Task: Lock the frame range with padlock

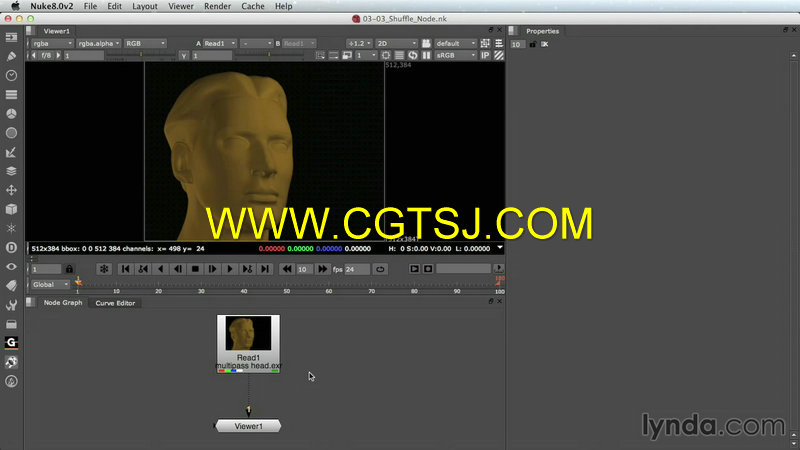Action: coord(69,269)
